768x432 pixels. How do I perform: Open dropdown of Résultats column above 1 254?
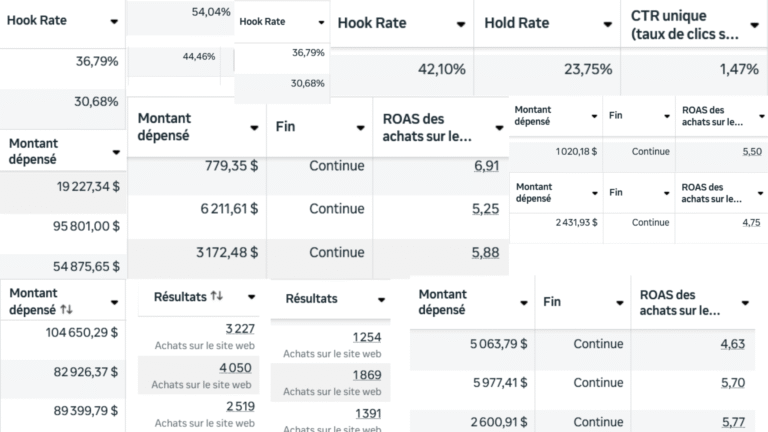(x=382, y=299)
